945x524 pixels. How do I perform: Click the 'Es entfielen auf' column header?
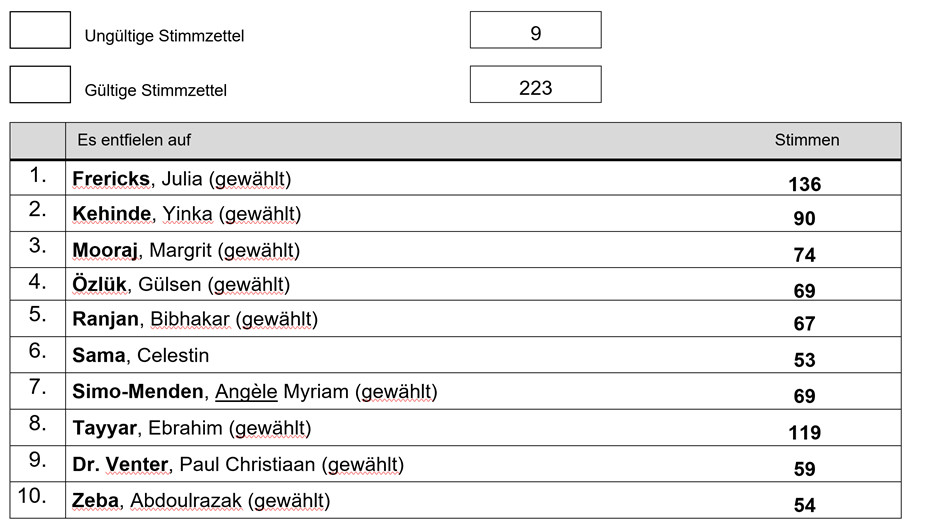pos(134,140)
